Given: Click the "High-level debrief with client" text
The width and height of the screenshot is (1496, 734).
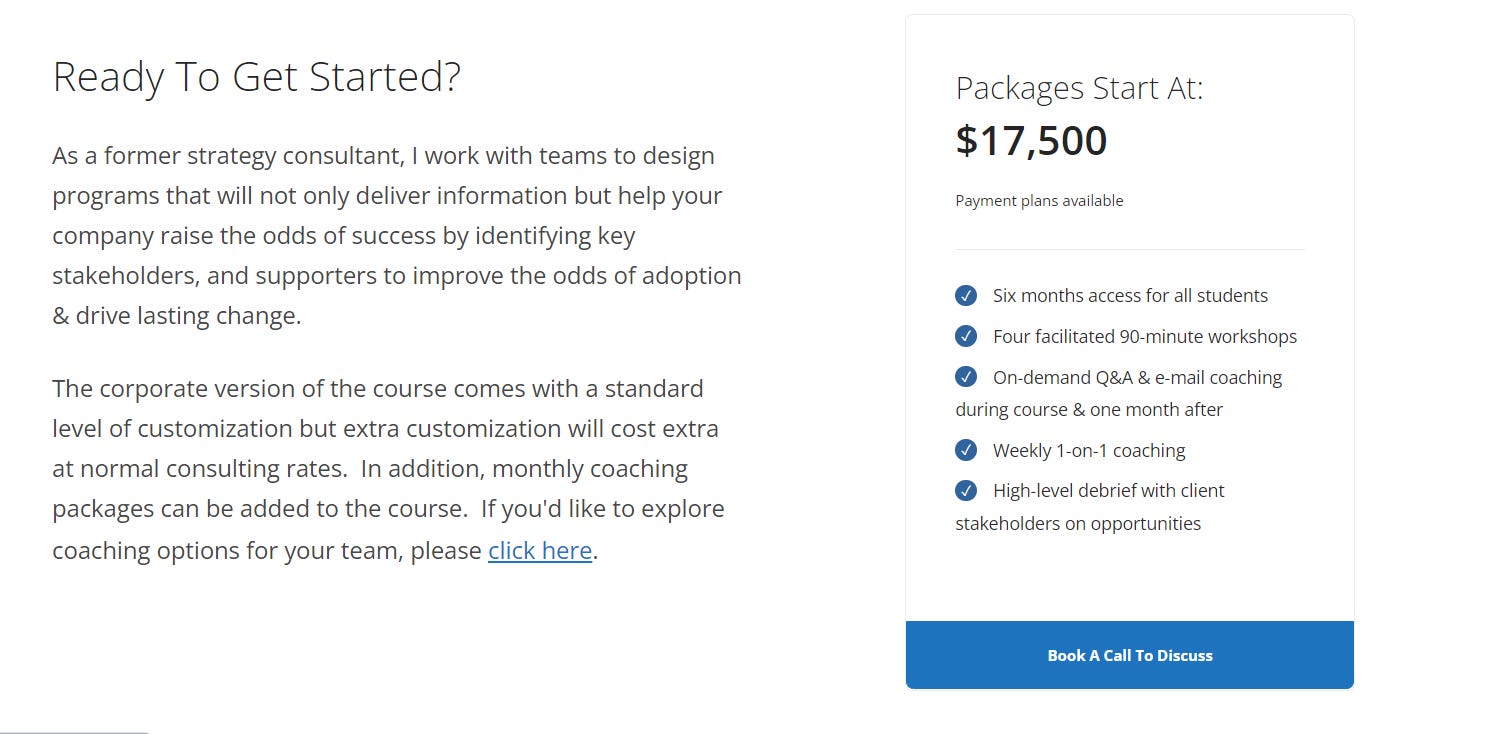Looking at the screenshot, I should [1108, 491].
